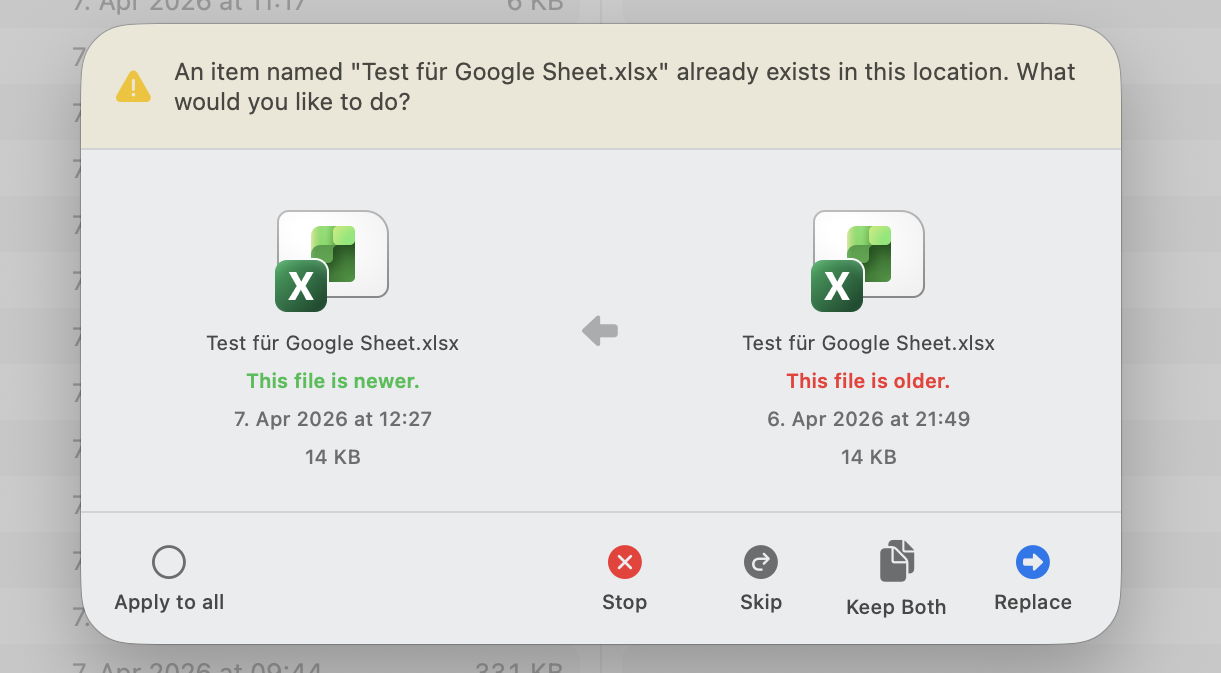Click the blue Replace arrow icon
The height and width of the screenshot is (673, 1221).
[1032, 562]
